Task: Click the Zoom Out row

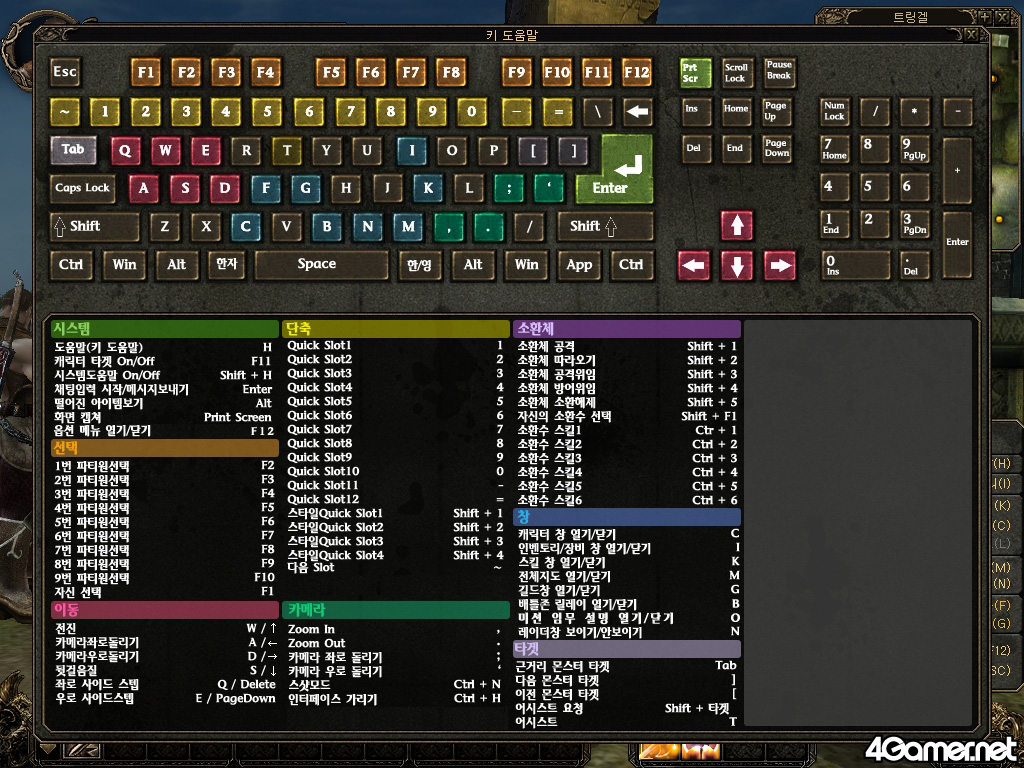Action: pyautogui.click(x=396, y=643)
